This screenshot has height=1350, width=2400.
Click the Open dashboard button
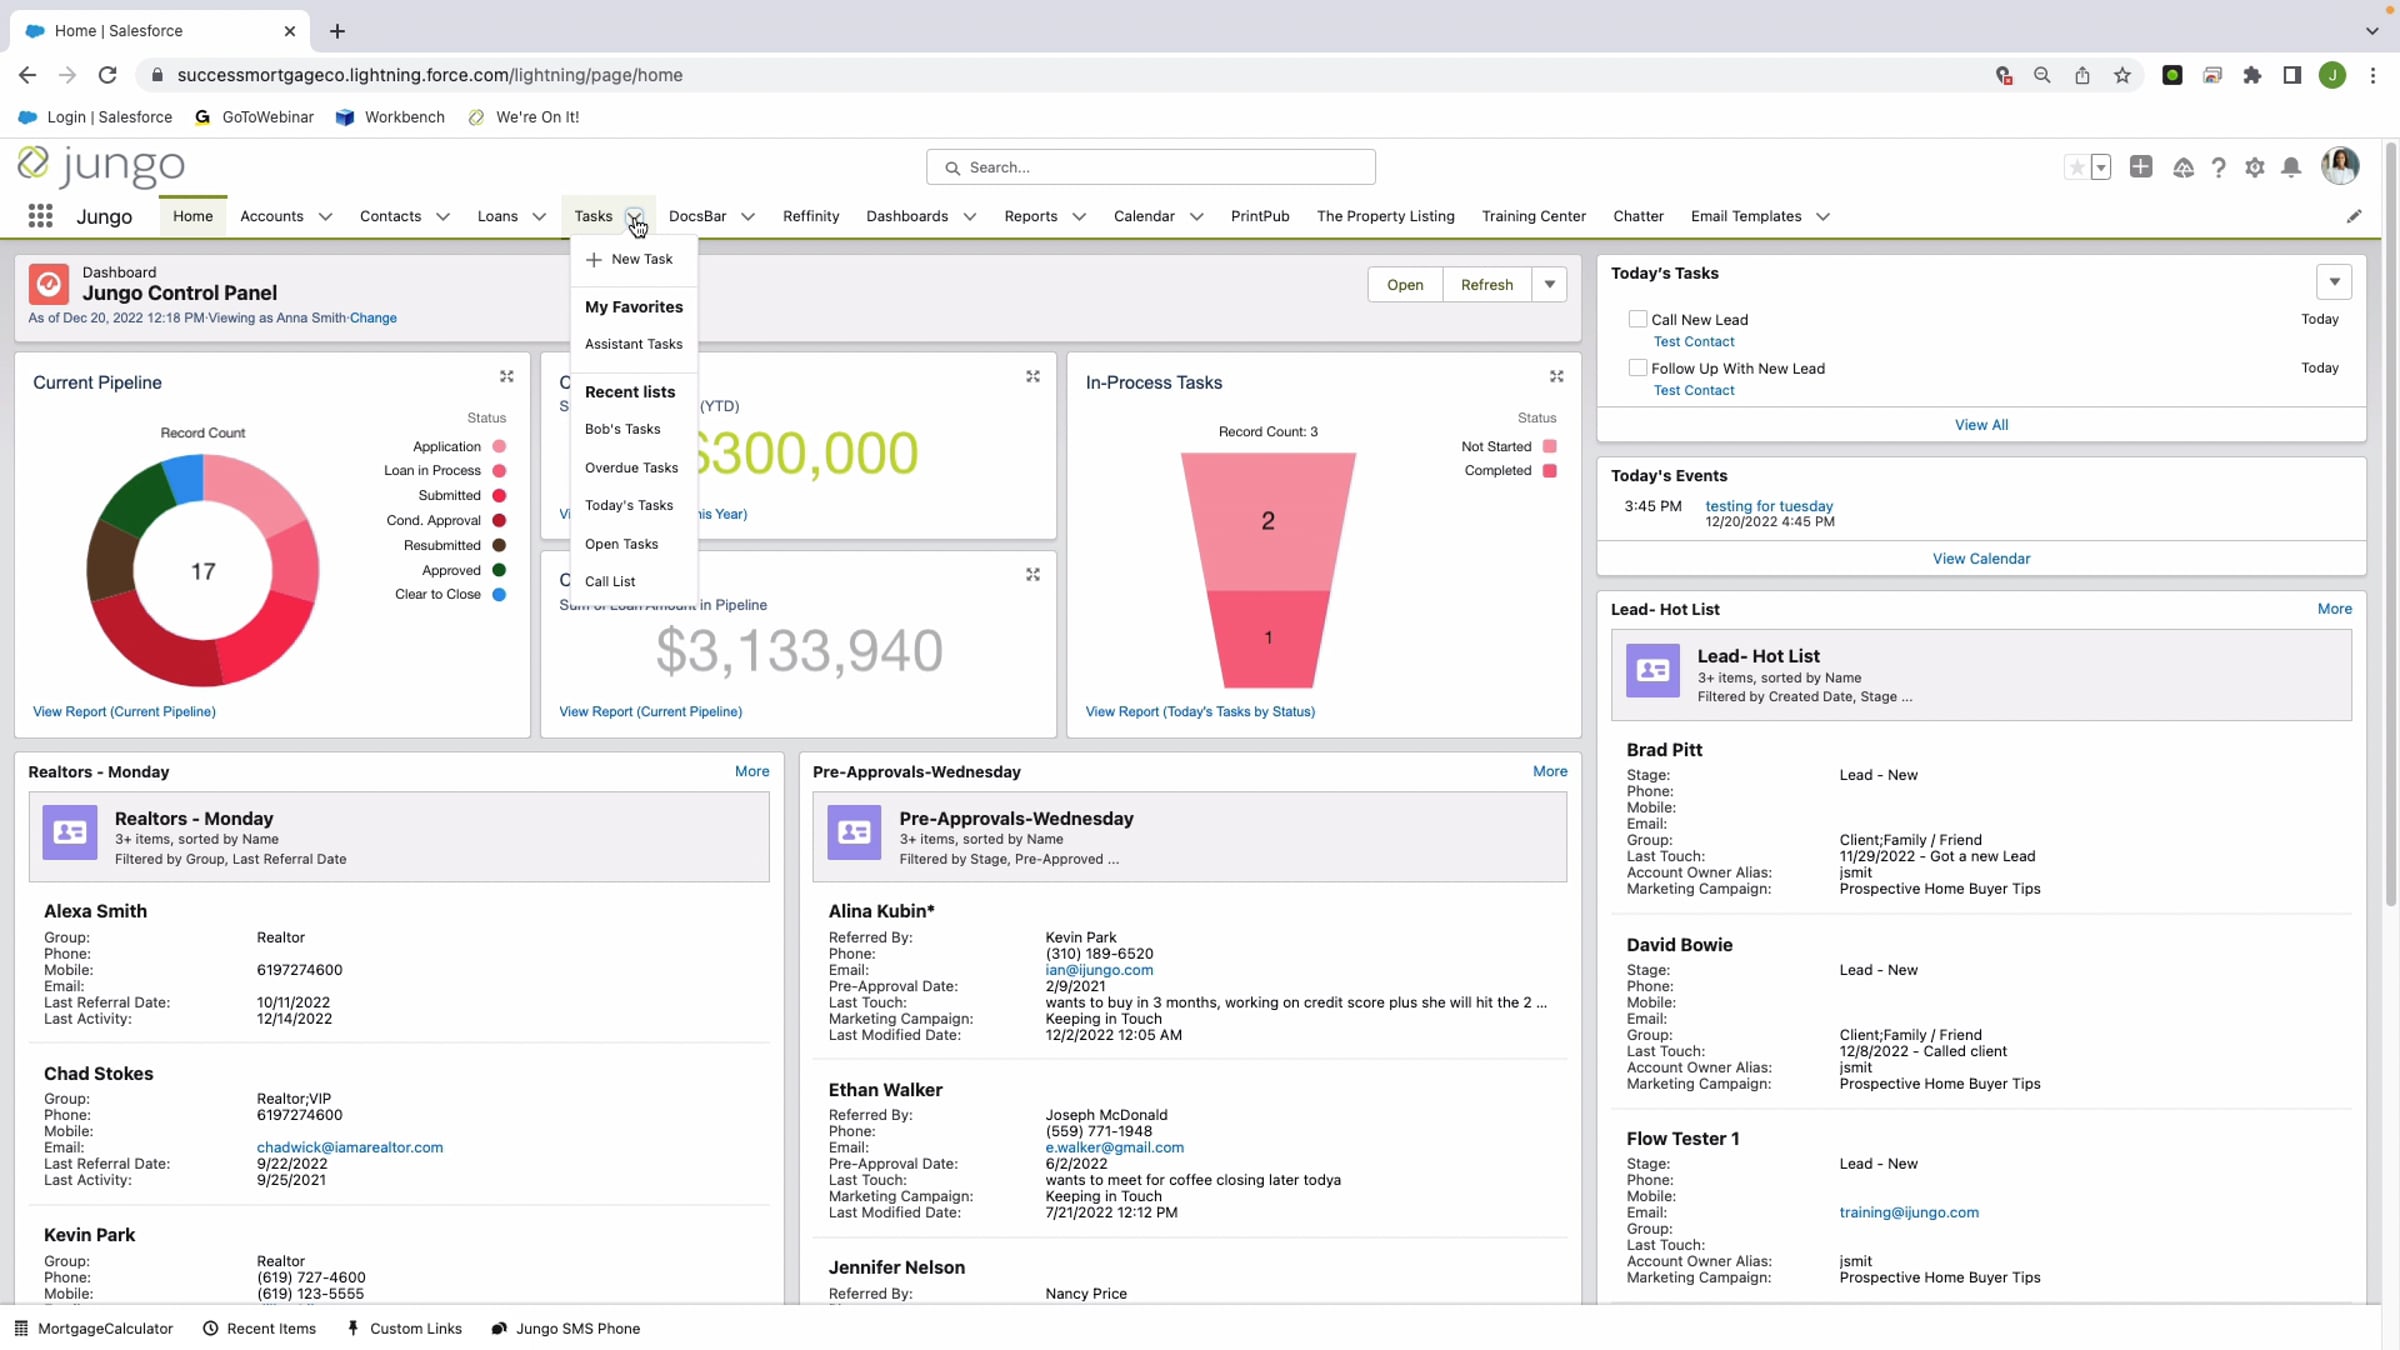pyautogui.click(x=1405, y=285)
